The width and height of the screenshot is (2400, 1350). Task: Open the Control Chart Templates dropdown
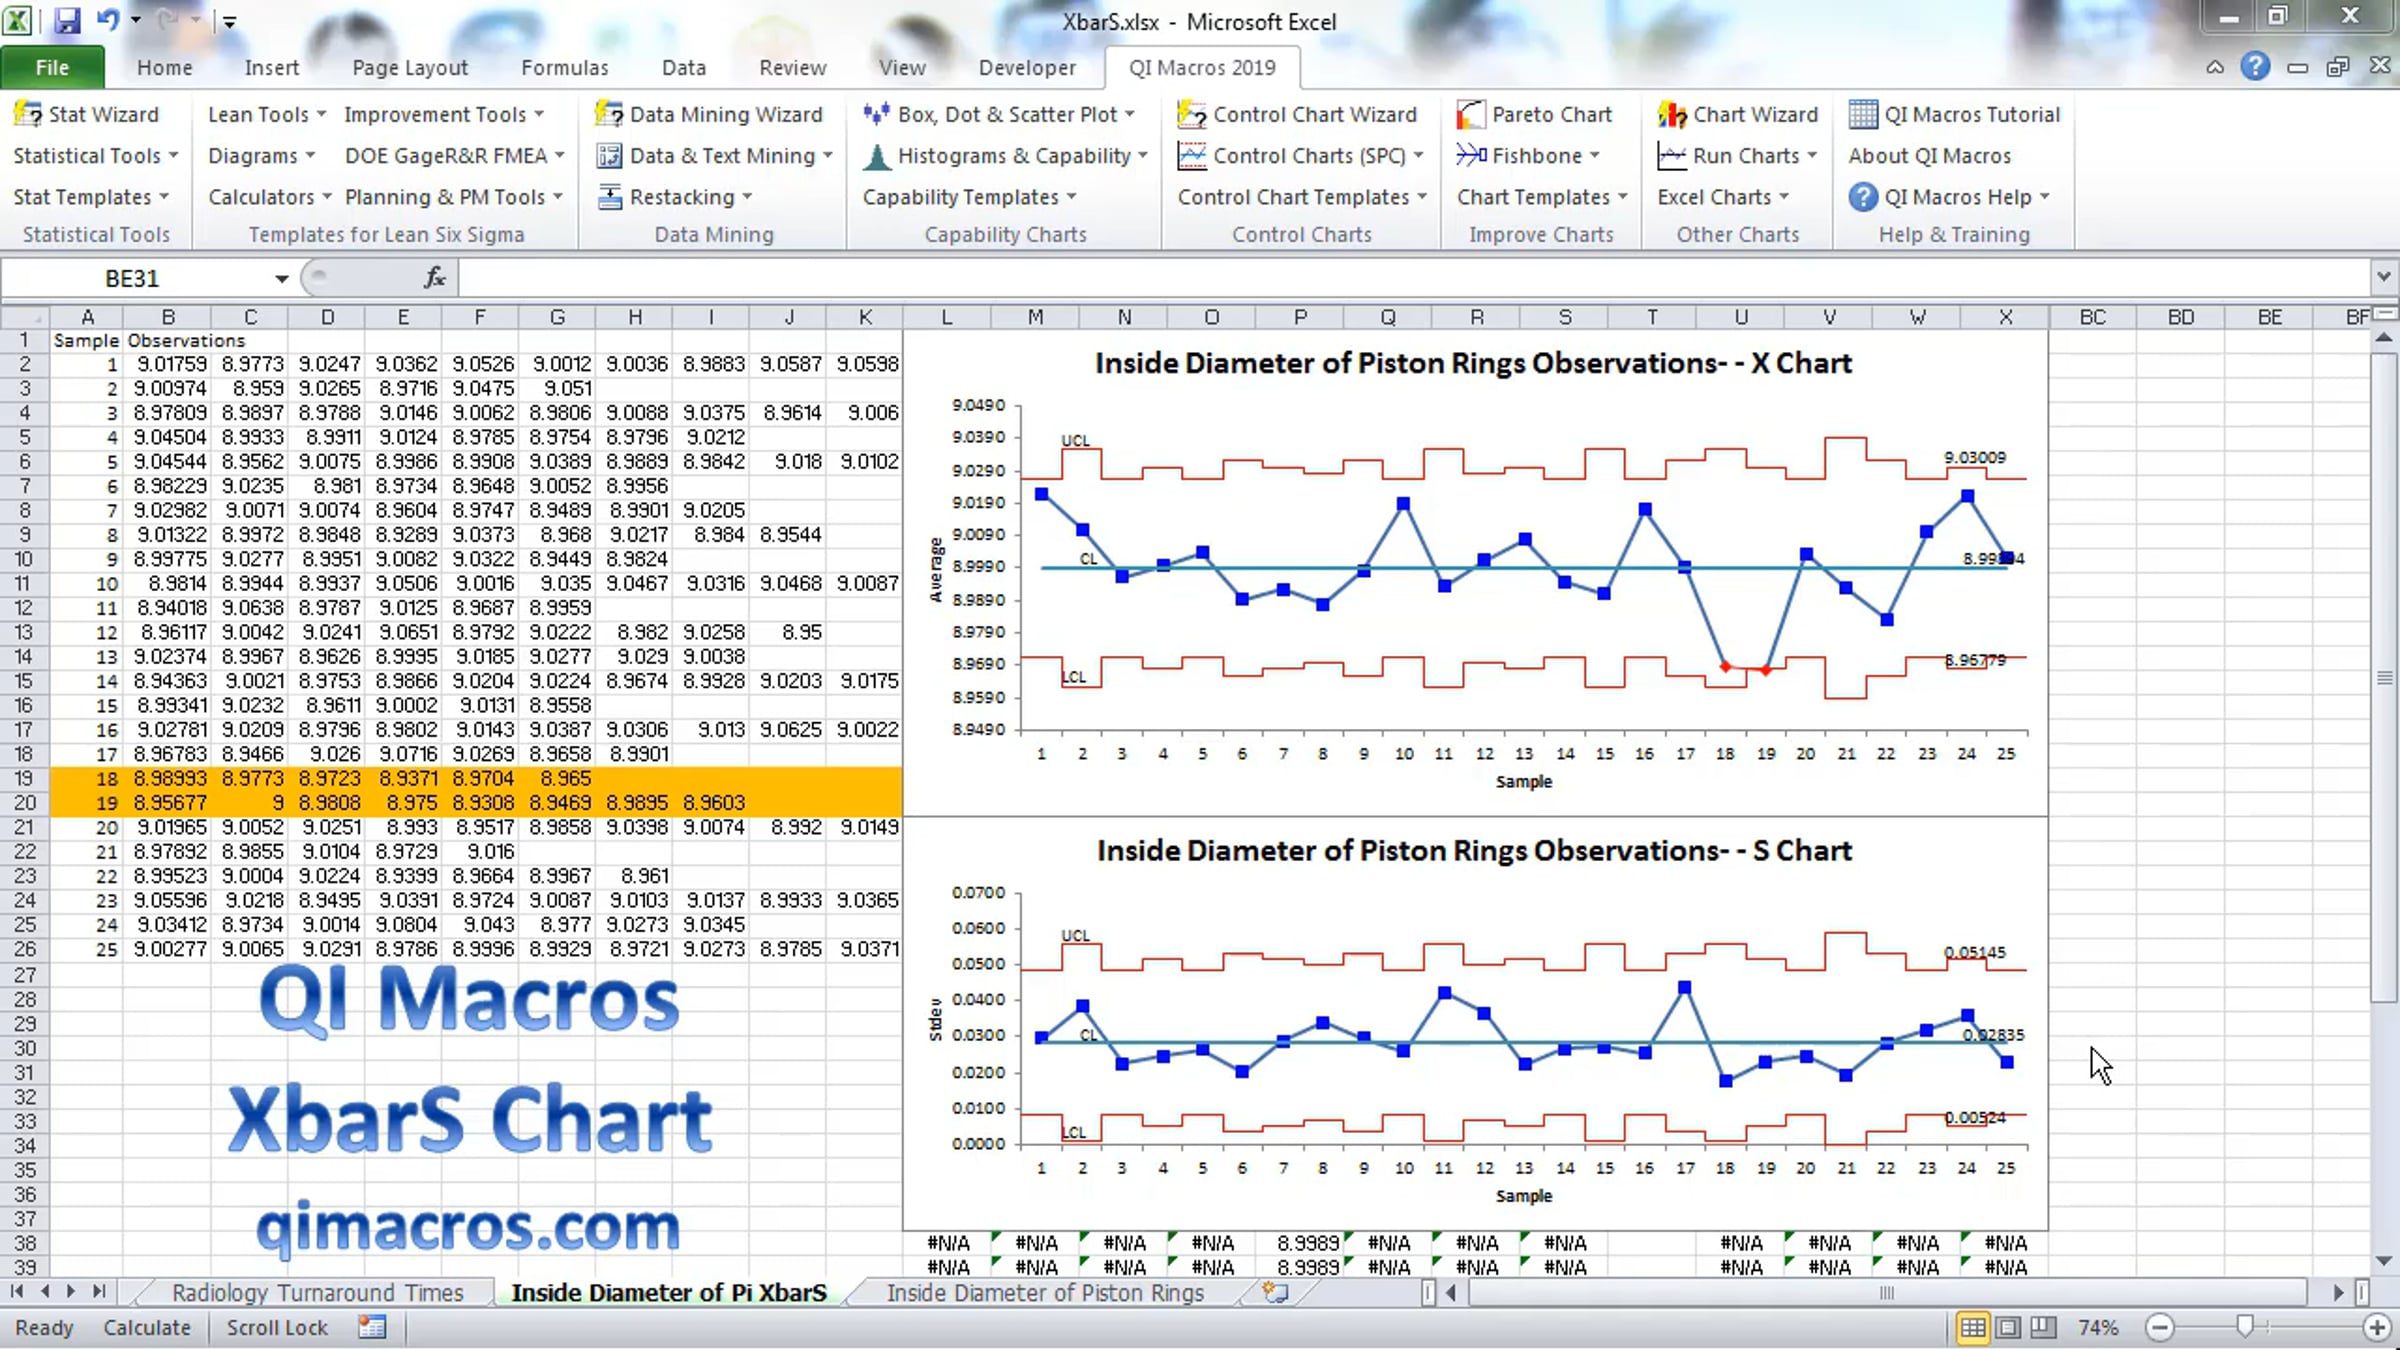click(1302, 197)
